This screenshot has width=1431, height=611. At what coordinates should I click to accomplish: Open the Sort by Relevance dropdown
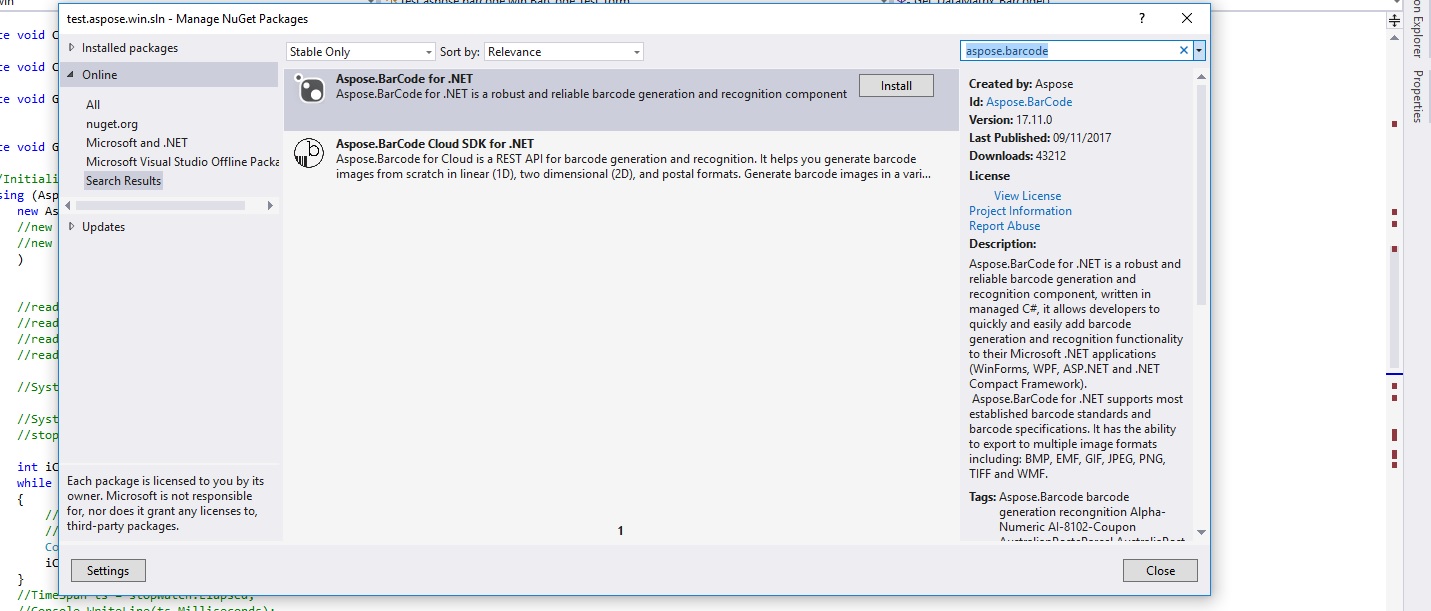coord(564,52)
